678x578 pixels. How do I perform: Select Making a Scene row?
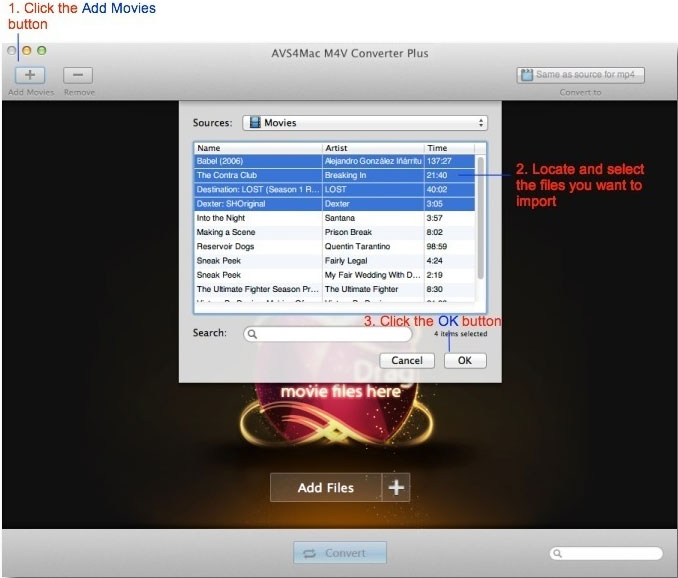coord(335,233)
